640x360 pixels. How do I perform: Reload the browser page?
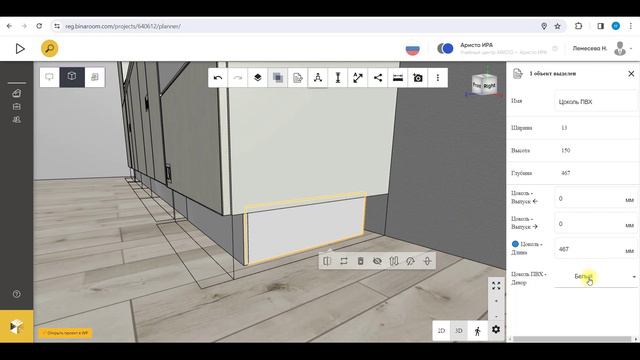pos(39,26)
